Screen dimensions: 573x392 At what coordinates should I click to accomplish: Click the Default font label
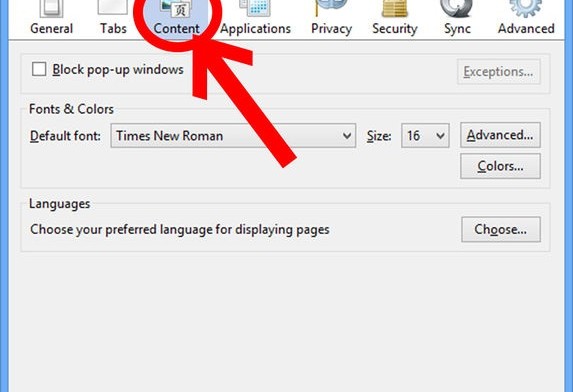(65, 136)
